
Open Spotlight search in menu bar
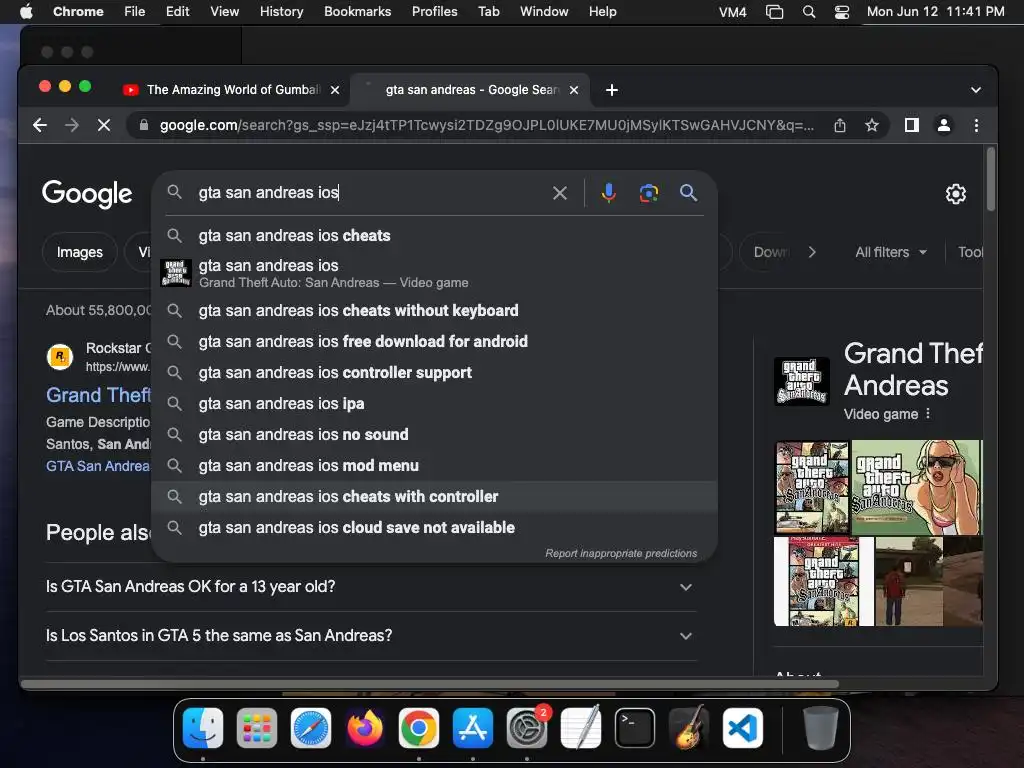point(808,12)
